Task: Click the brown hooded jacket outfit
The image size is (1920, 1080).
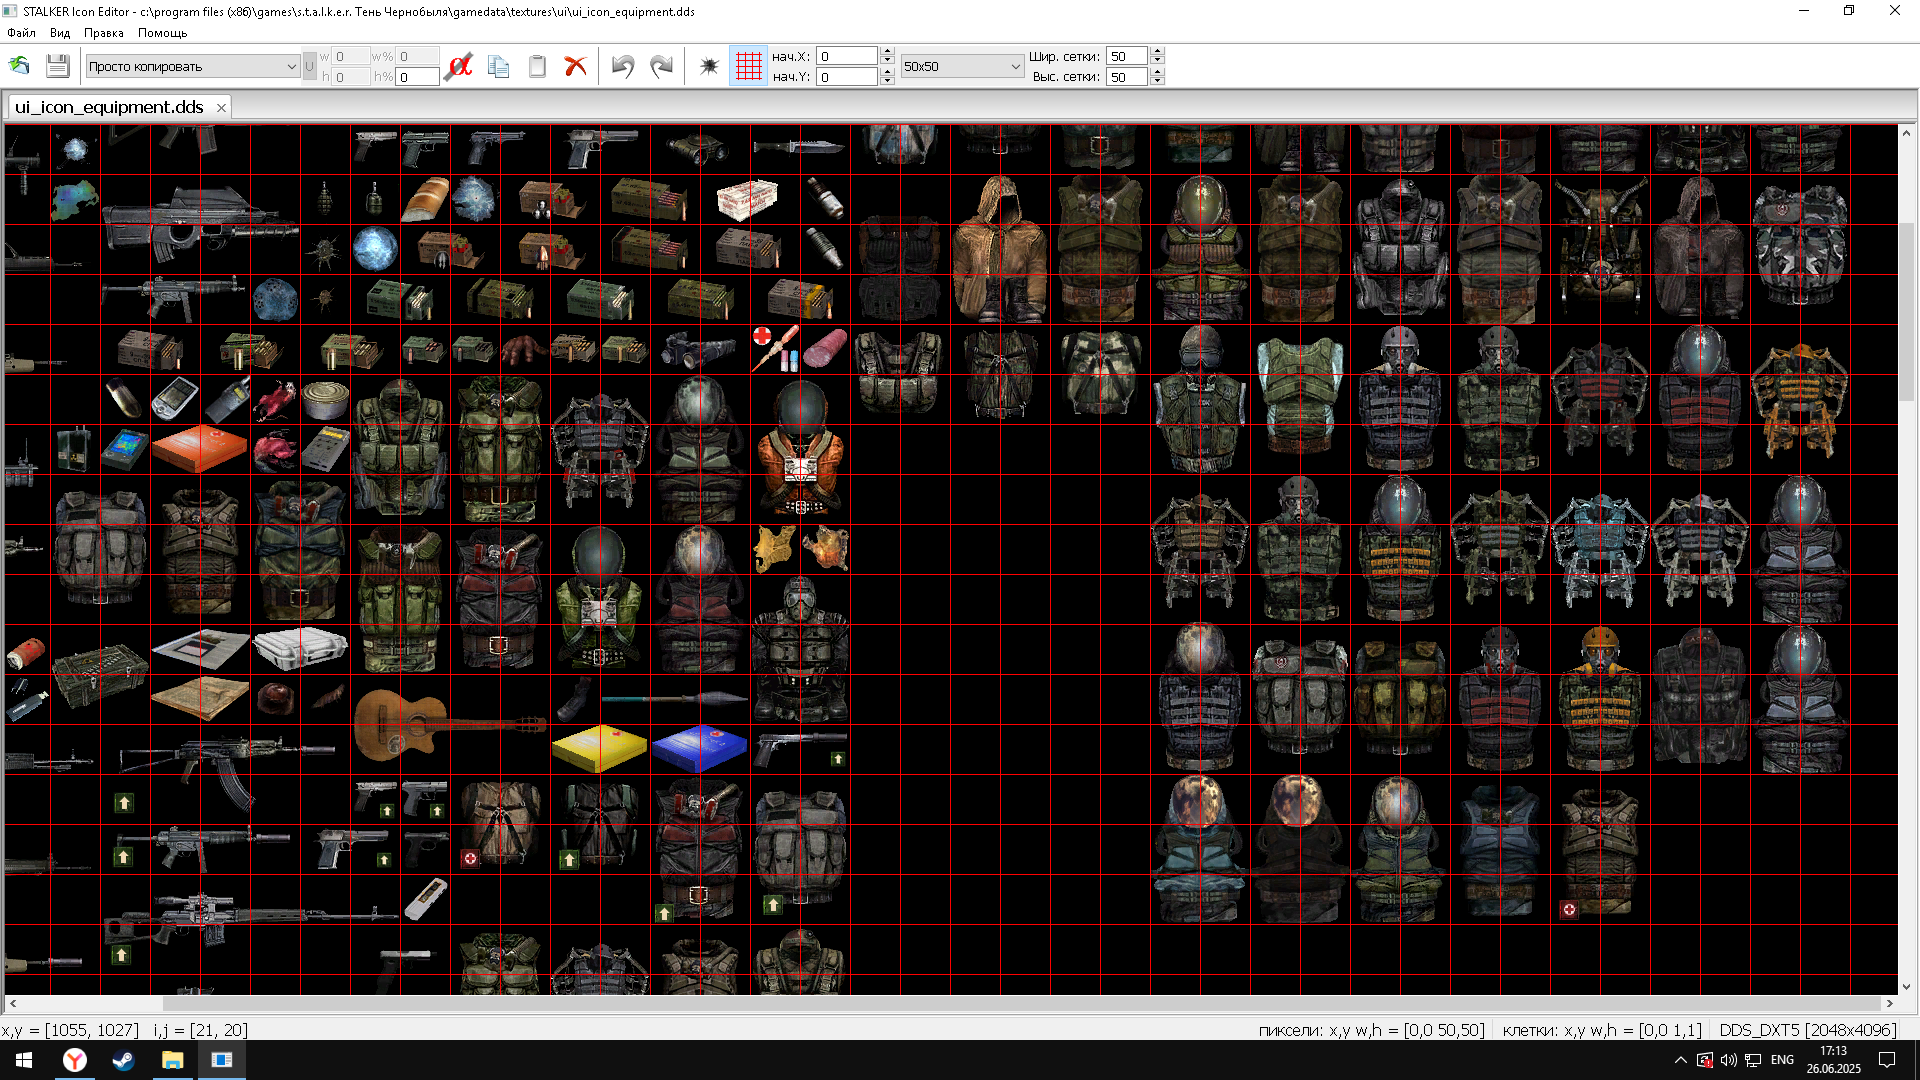Action: click(x=1000, y=250)
